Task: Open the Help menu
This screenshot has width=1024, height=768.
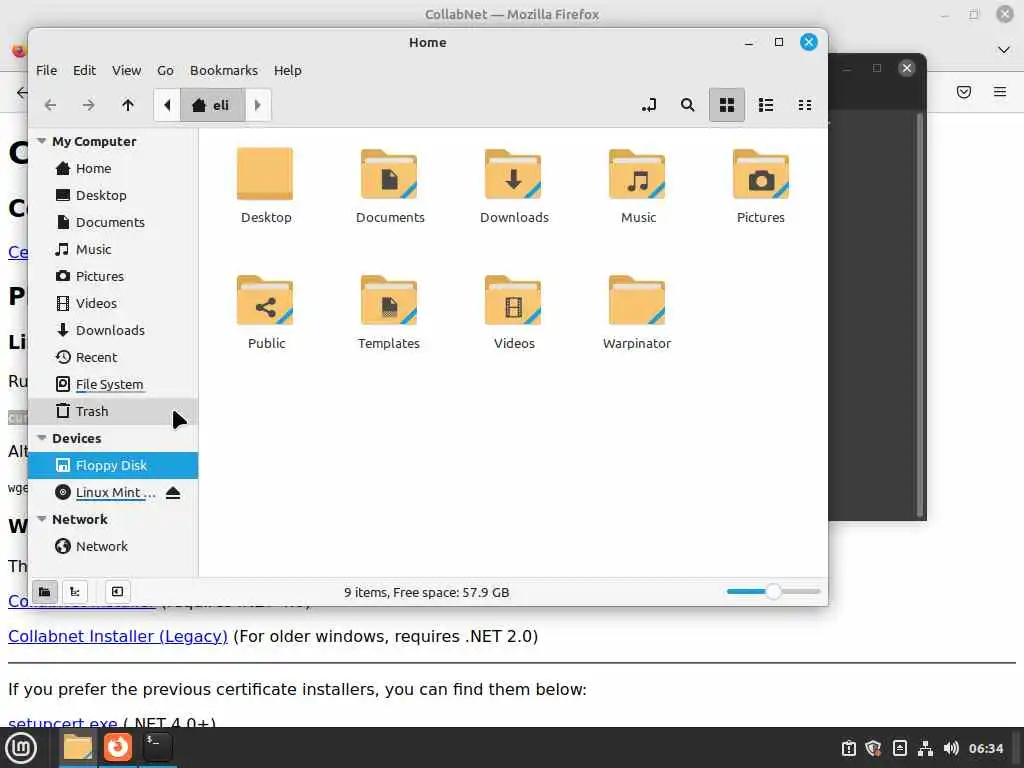Action: coord(287,70)
